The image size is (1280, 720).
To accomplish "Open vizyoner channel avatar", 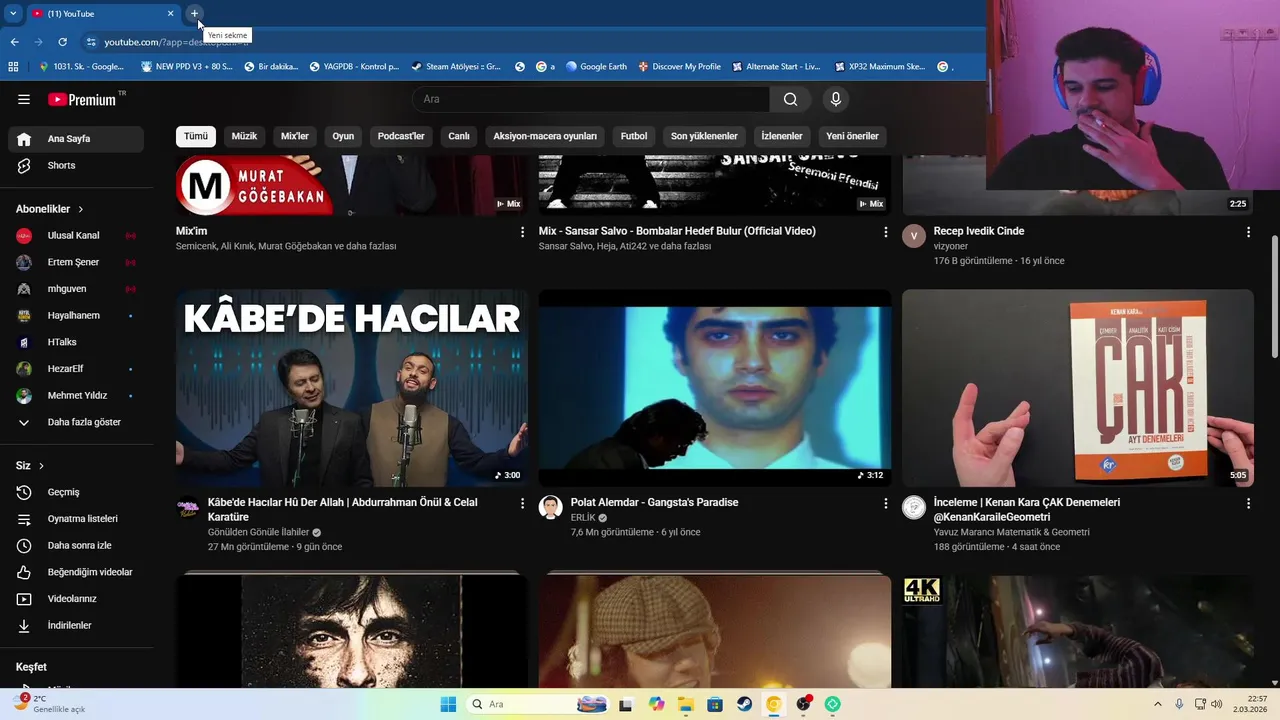I will pos(913,236).
